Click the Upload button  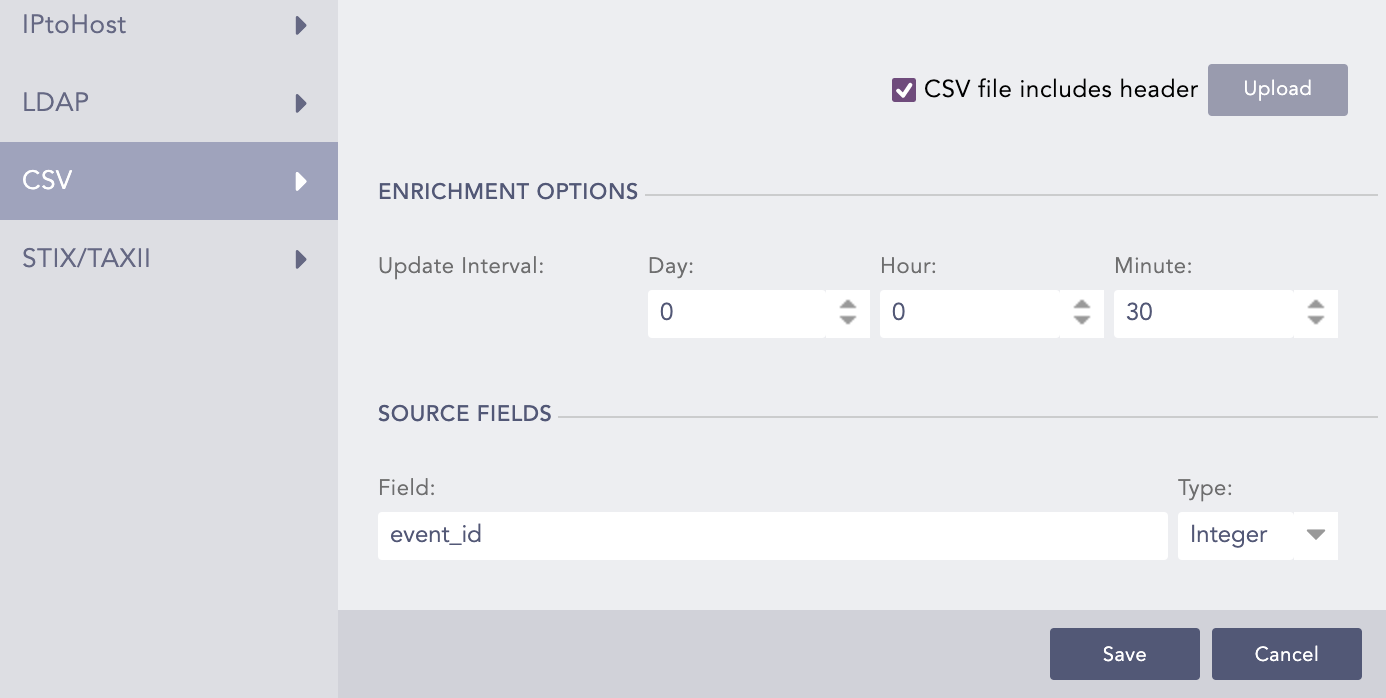[1277, 89]
